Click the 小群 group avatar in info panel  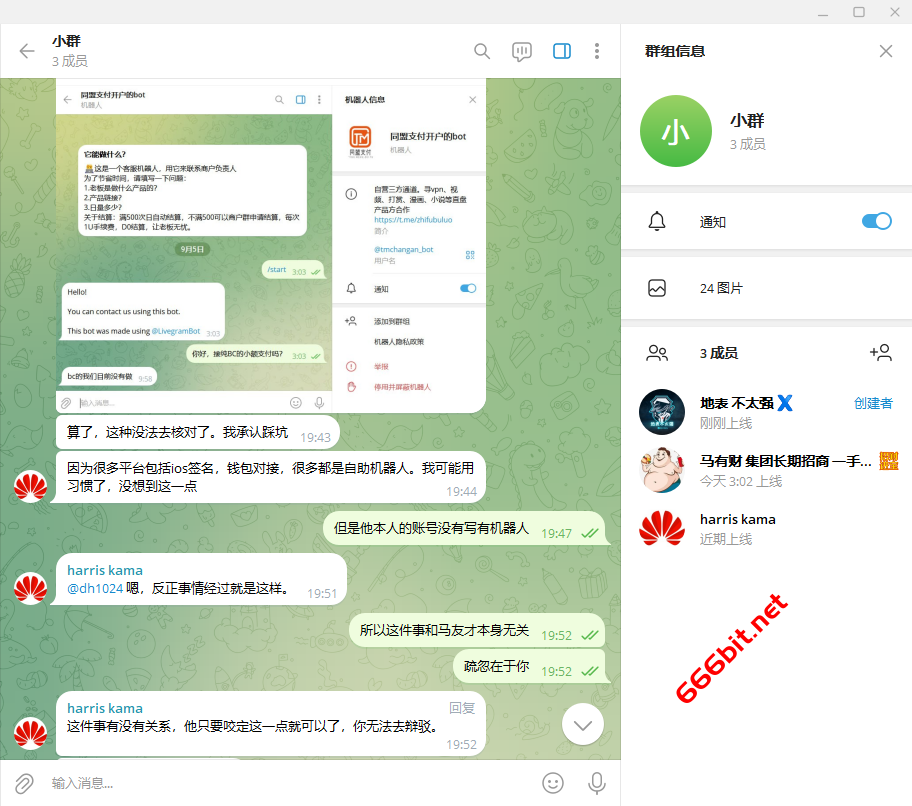(x=675, y=131)
